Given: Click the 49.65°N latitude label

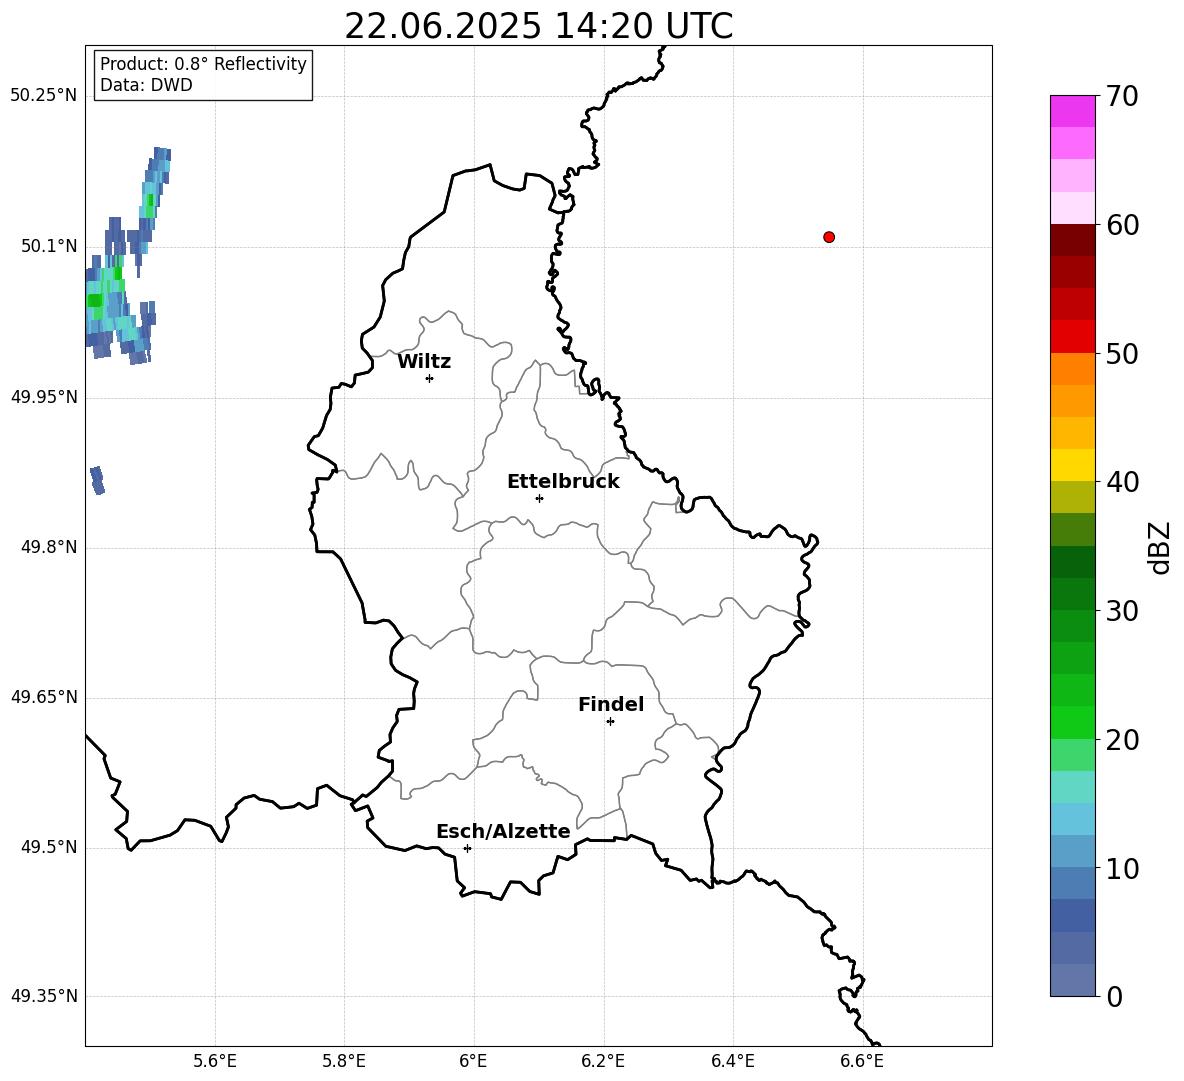Looking at the screenshot, I should (44, 697).
